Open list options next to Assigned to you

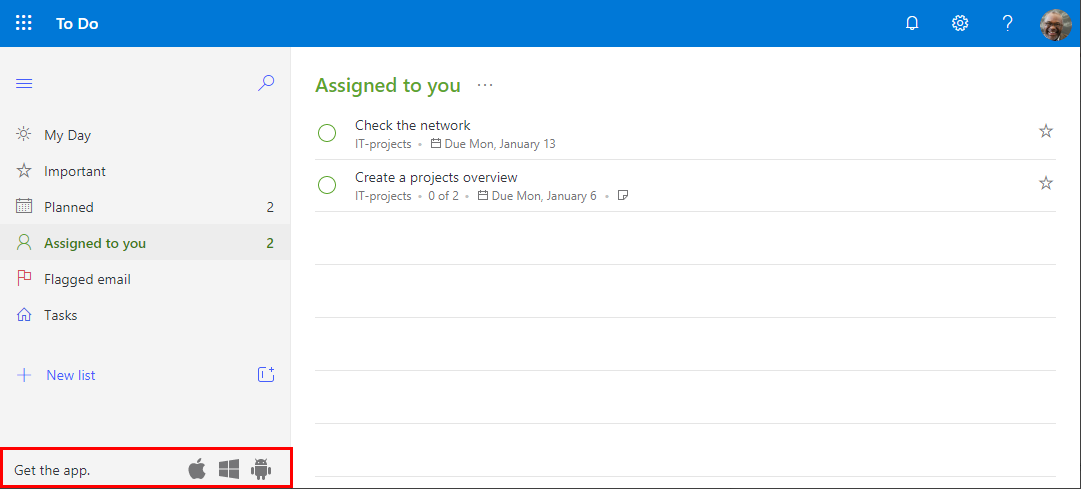click(485, 86)
